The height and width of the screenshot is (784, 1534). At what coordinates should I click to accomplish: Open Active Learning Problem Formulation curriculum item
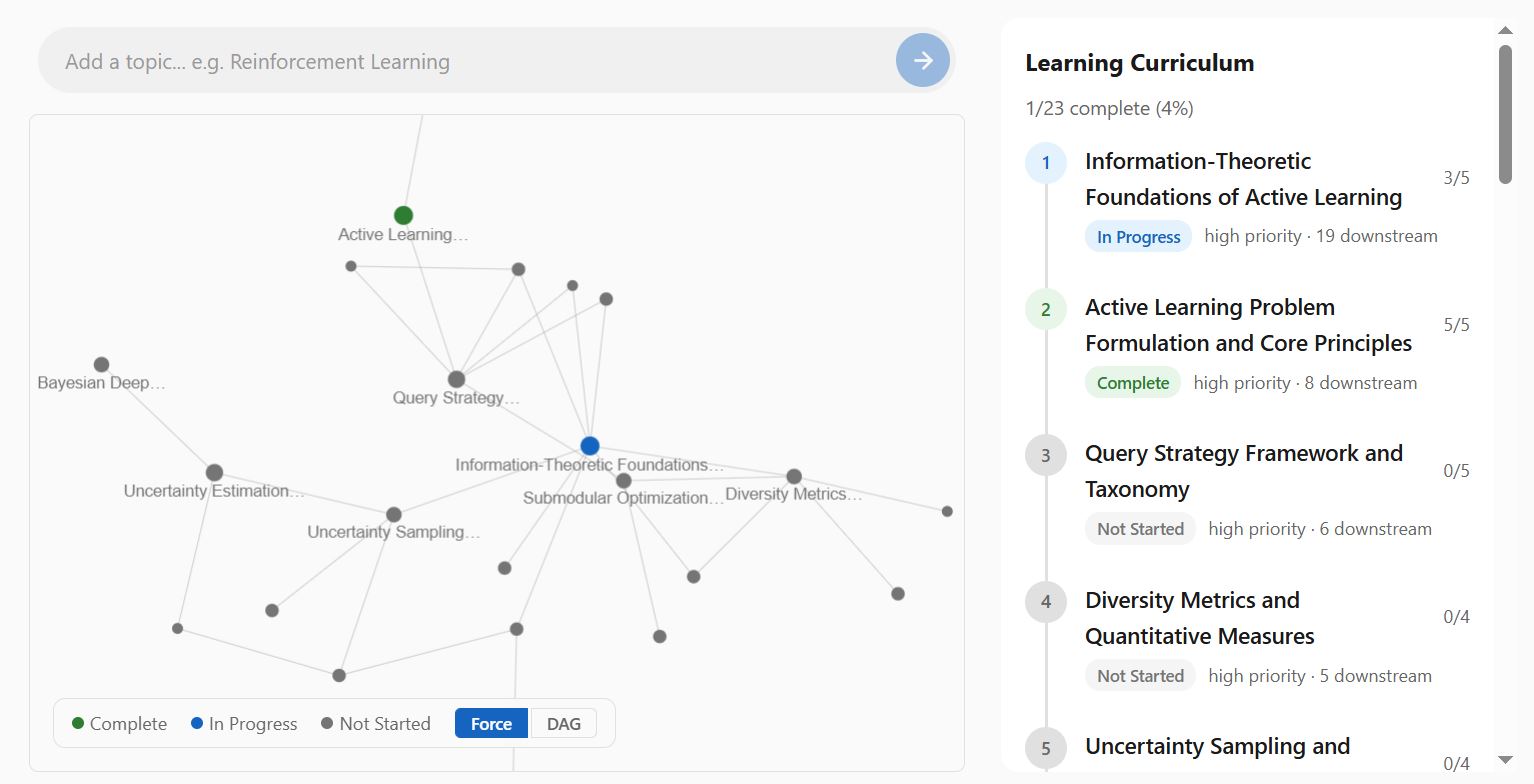[x=1248, y=325]
